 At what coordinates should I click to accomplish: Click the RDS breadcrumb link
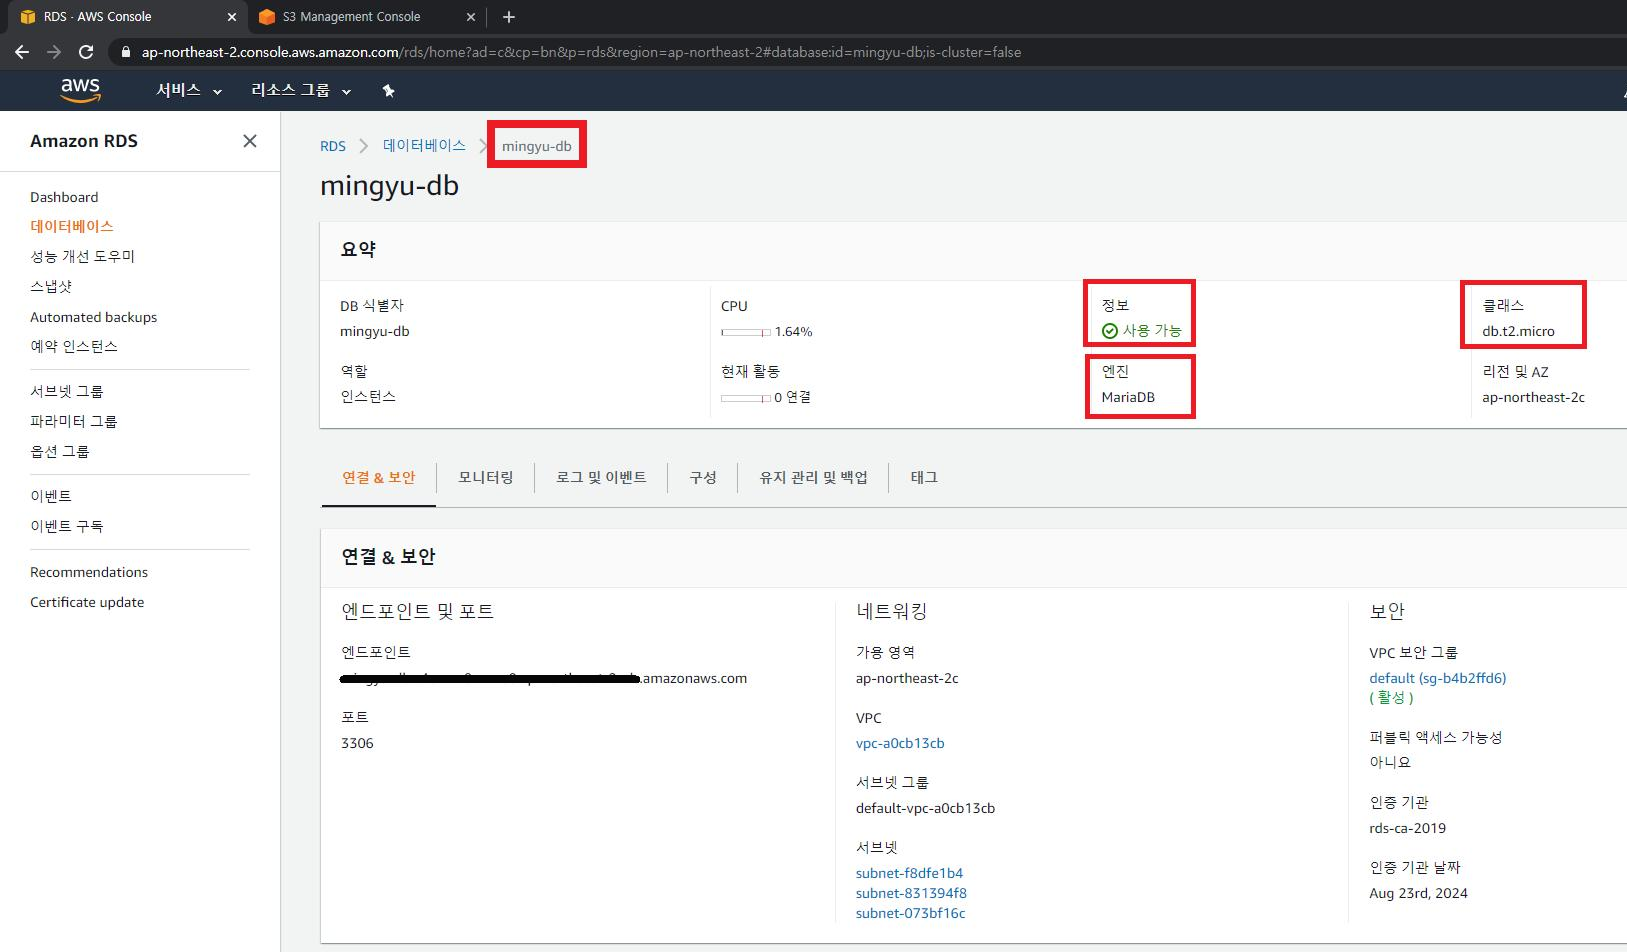coord(333,146)
